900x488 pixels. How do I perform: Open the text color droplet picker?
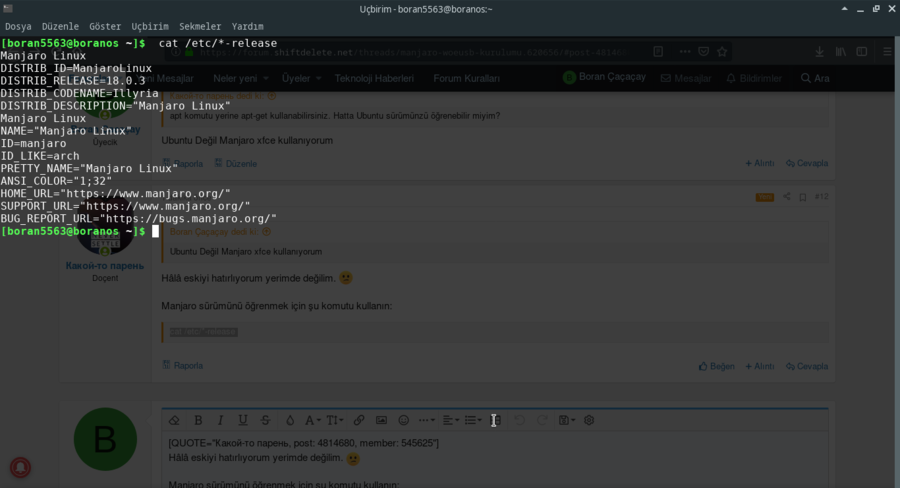(x=290, y=420)
